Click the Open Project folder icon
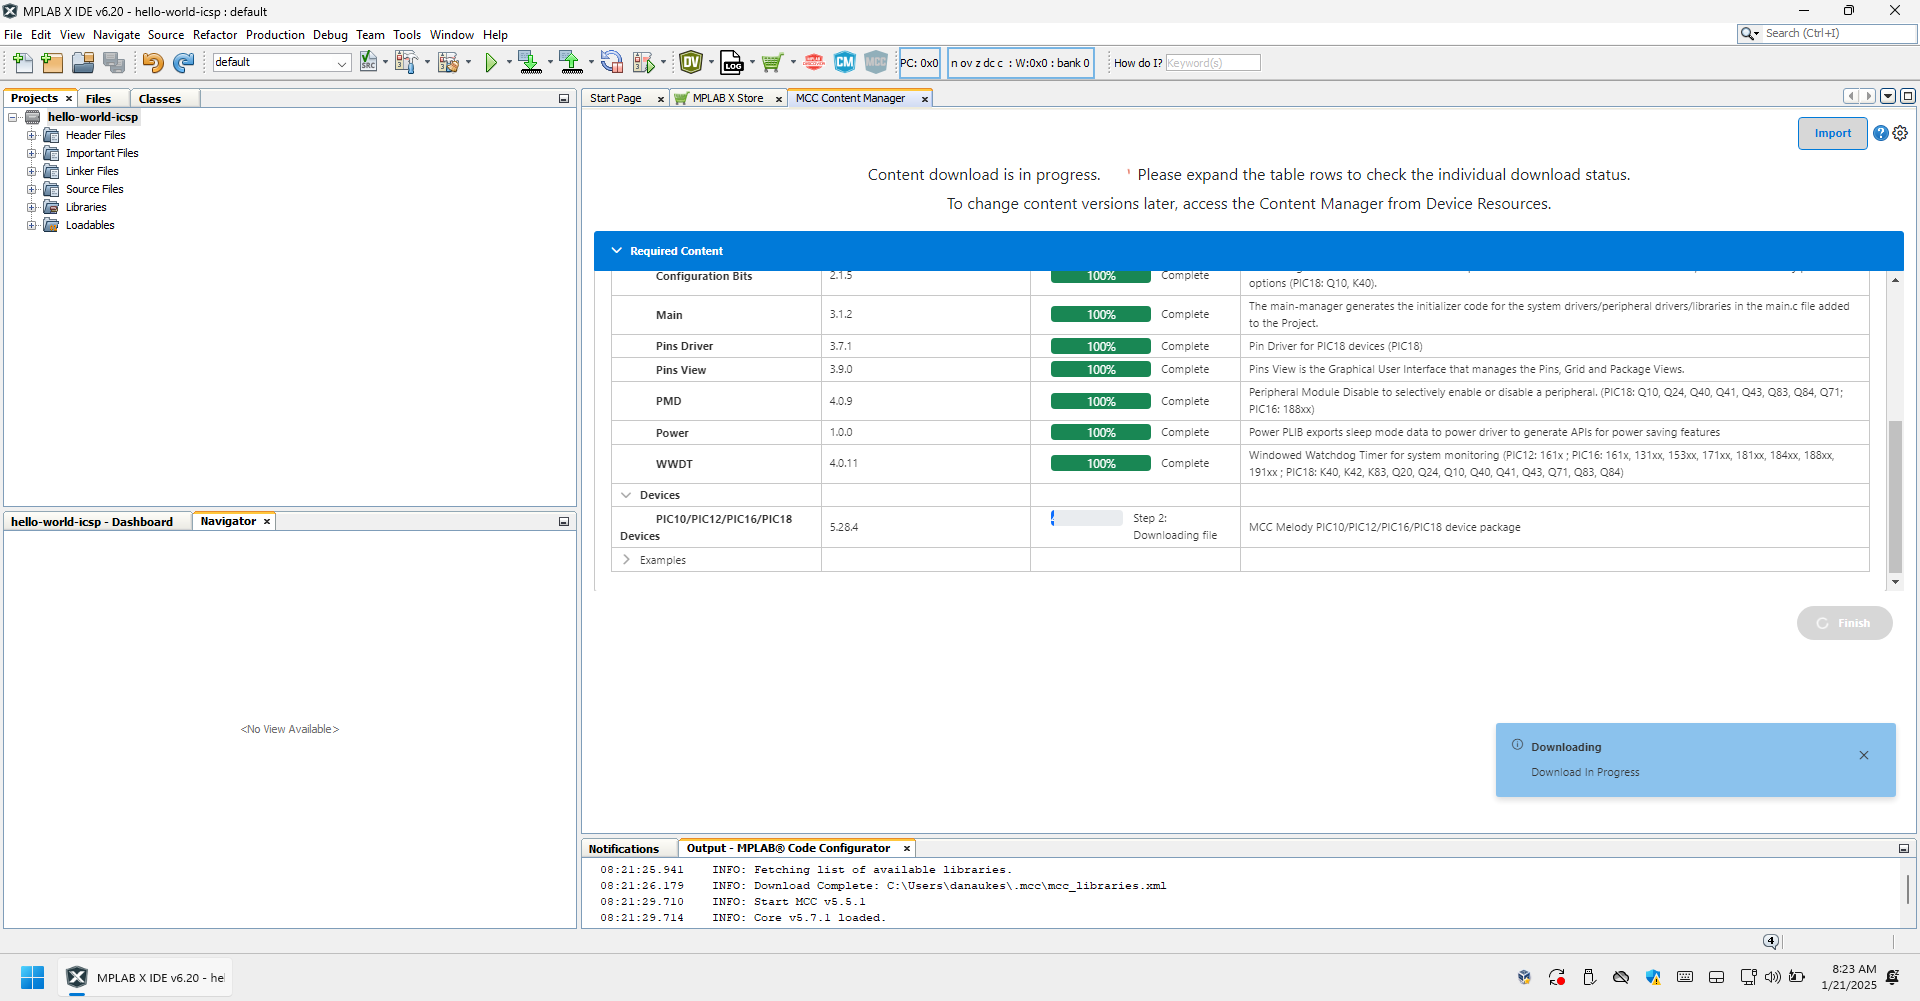Image resolution: width=1920 pixels, height=1001 pixels. (x=83, y=63)
